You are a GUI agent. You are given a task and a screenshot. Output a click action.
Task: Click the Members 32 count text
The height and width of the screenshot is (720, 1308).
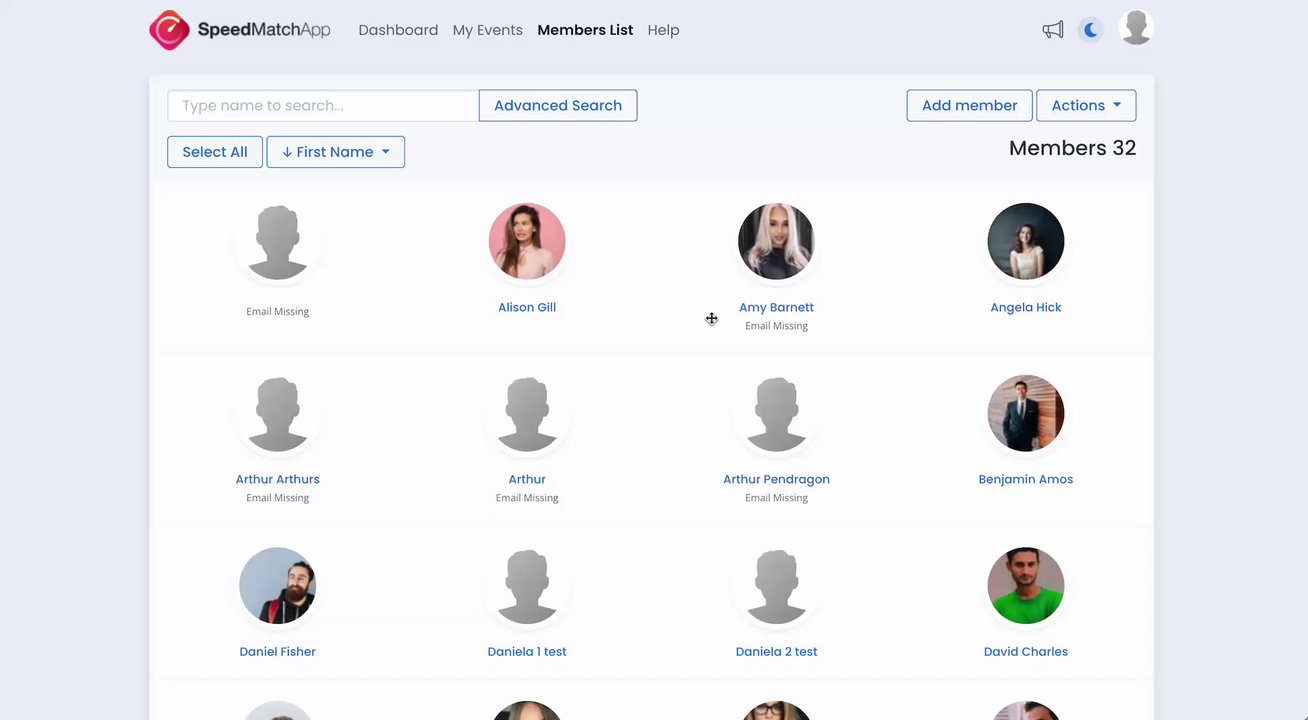(1072, 148)
